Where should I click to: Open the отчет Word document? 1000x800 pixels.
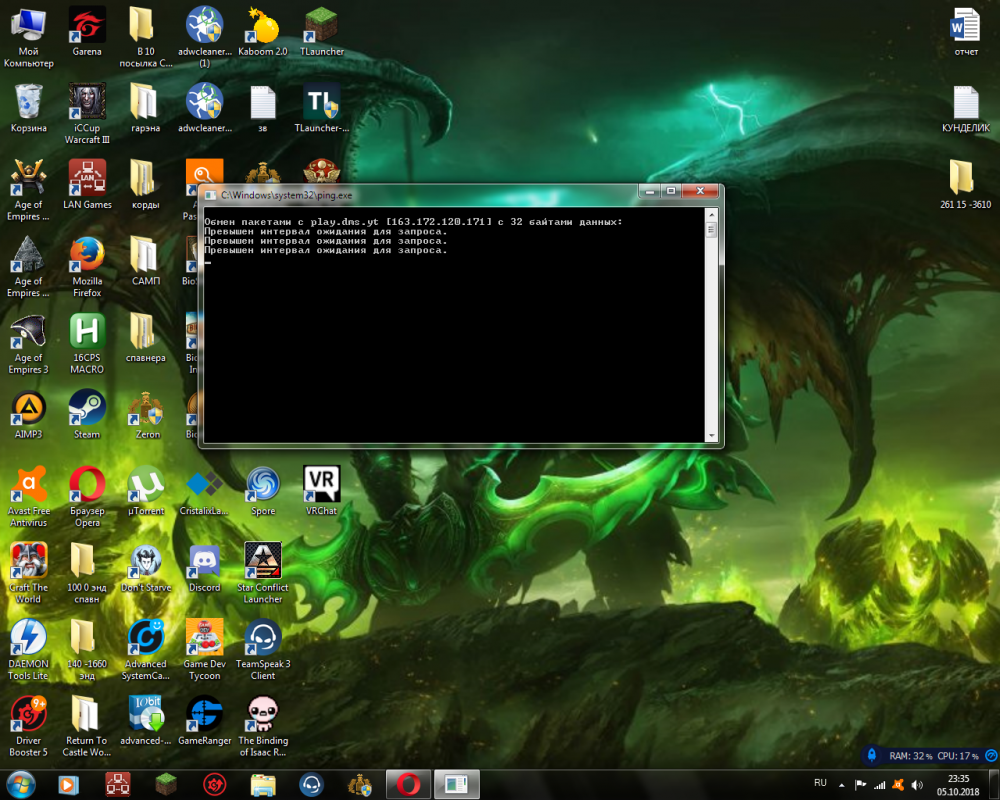click(966, 26)
